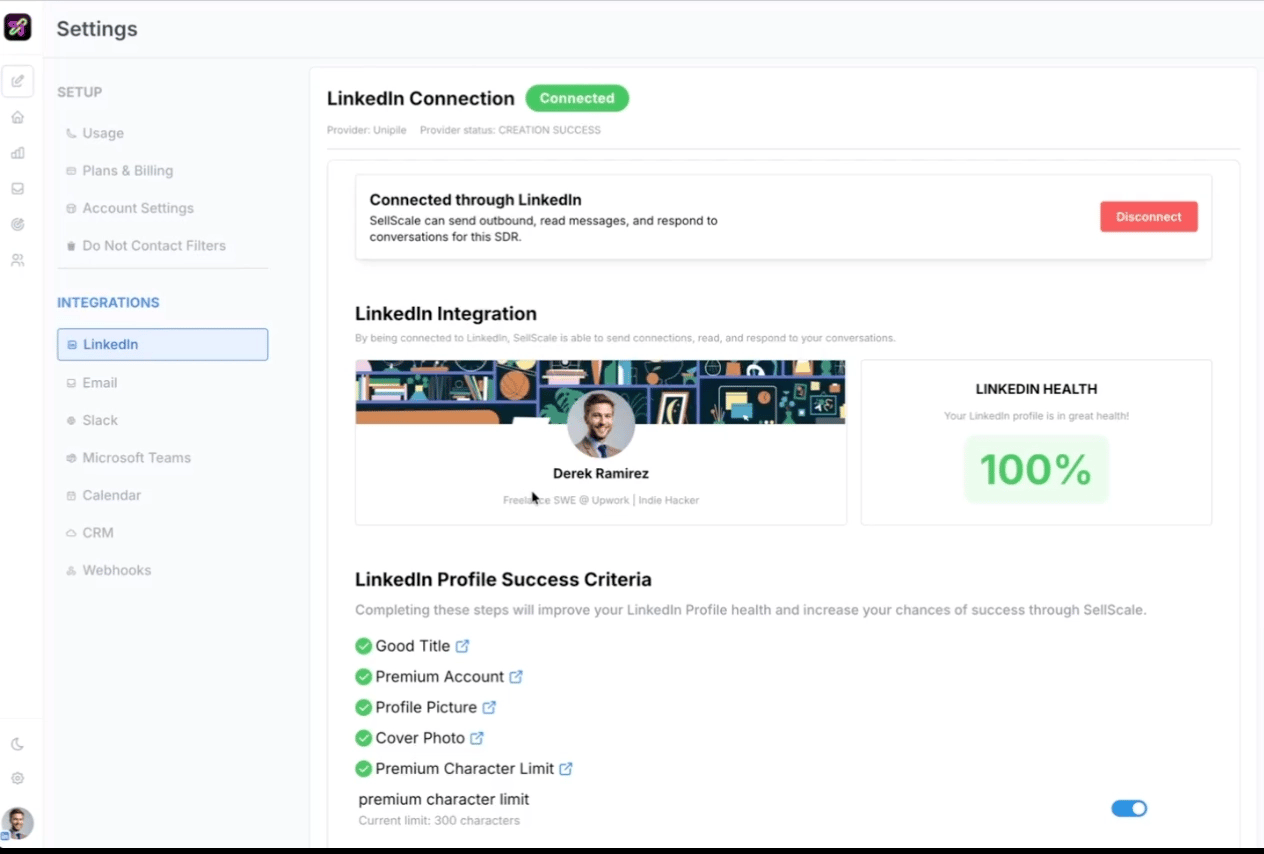Click the Derek Ramirez name text
Image resolution: width=1264 pixels, height=854 pixels.
(601, 474)
